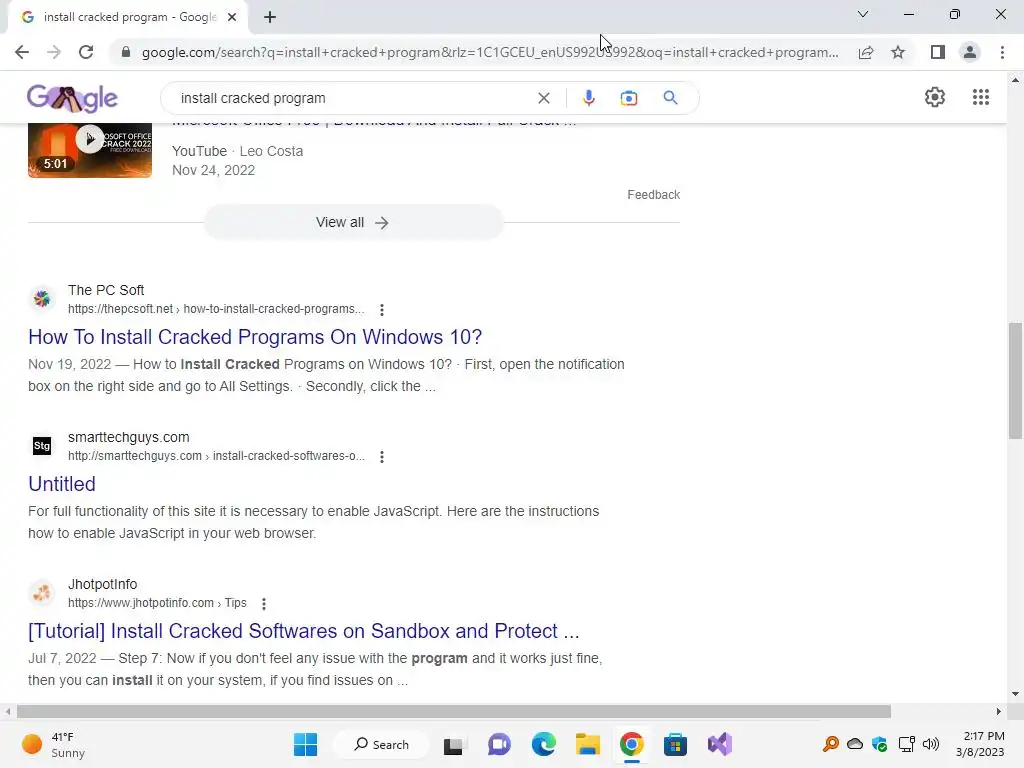
Task: Open the browser side panel
Action: (938, 52)
